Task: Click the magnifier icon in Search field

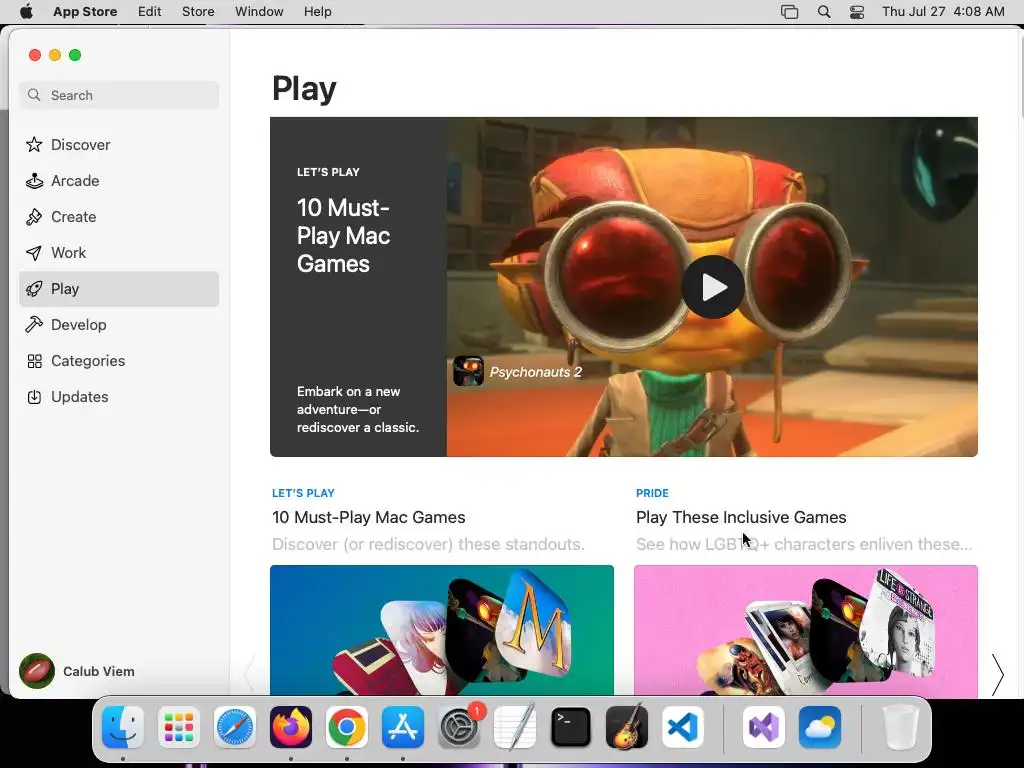Action: [34, 95]
